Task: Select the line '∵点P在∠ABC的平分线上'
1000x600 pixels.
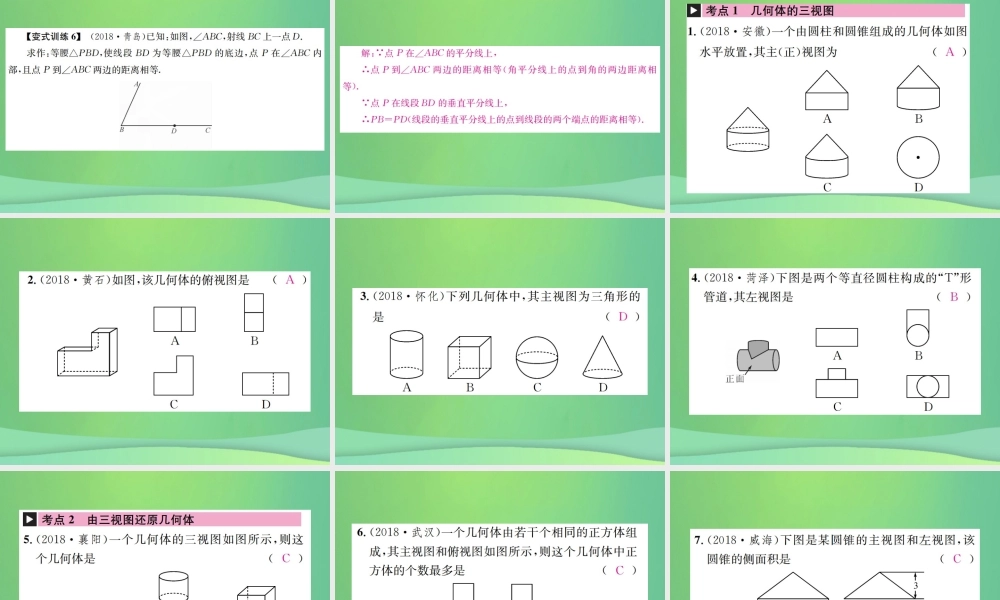Action: click(429, 54)
